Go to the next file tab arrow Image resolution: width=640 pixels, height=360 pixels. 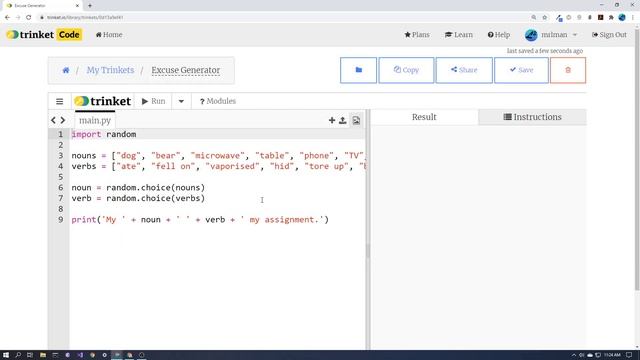click(63, 120)
